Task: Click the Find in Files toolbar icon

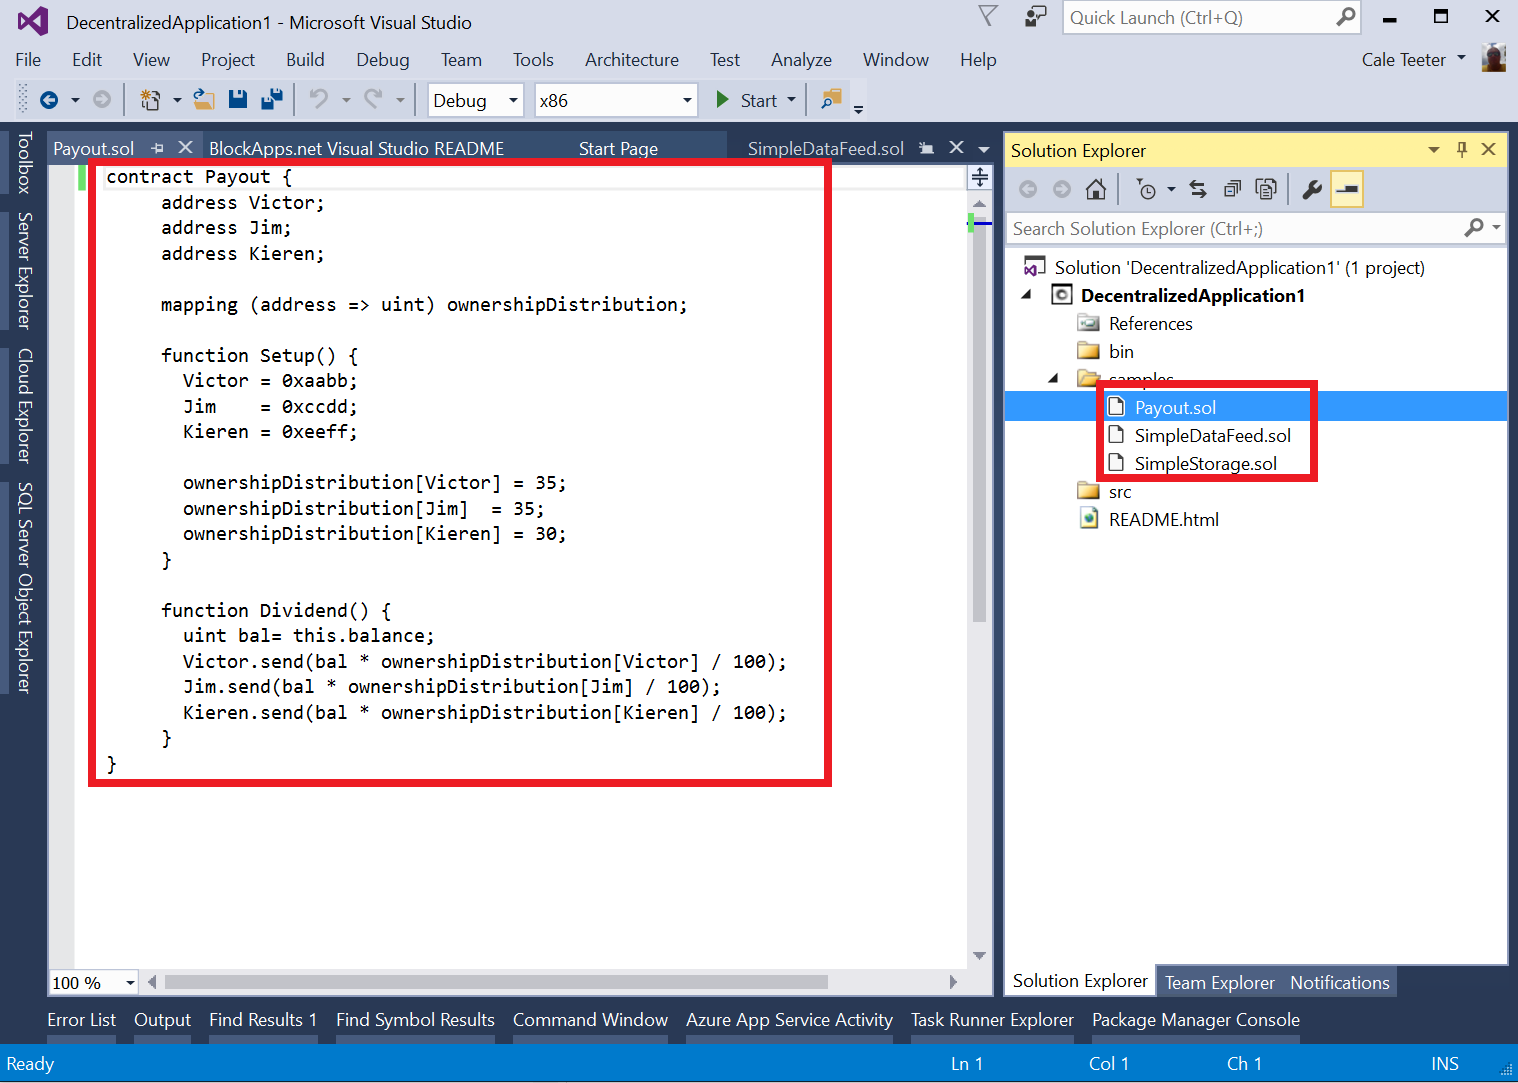Action: click(831, 100)
